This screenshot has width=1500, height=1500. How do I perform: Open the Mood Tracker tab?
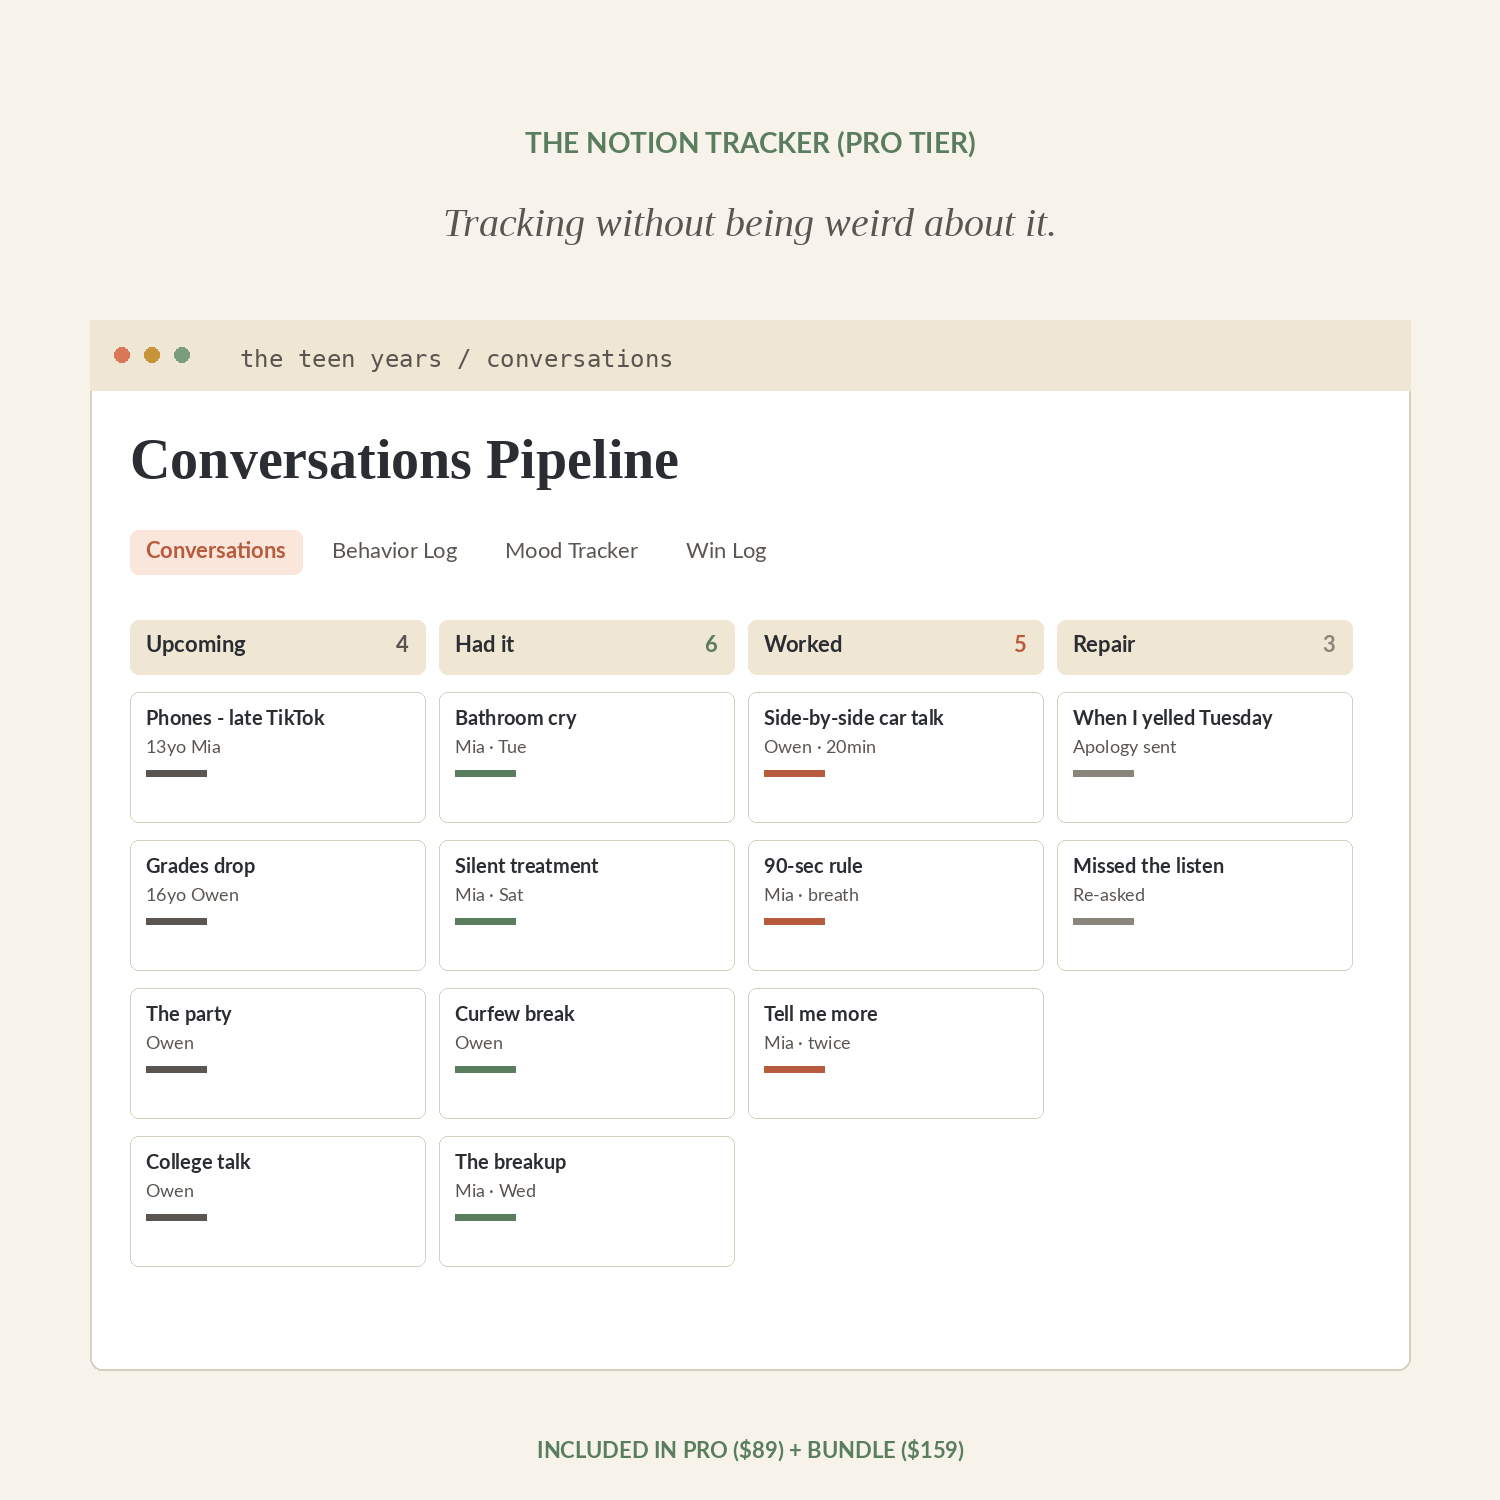[x=571, y=551]
